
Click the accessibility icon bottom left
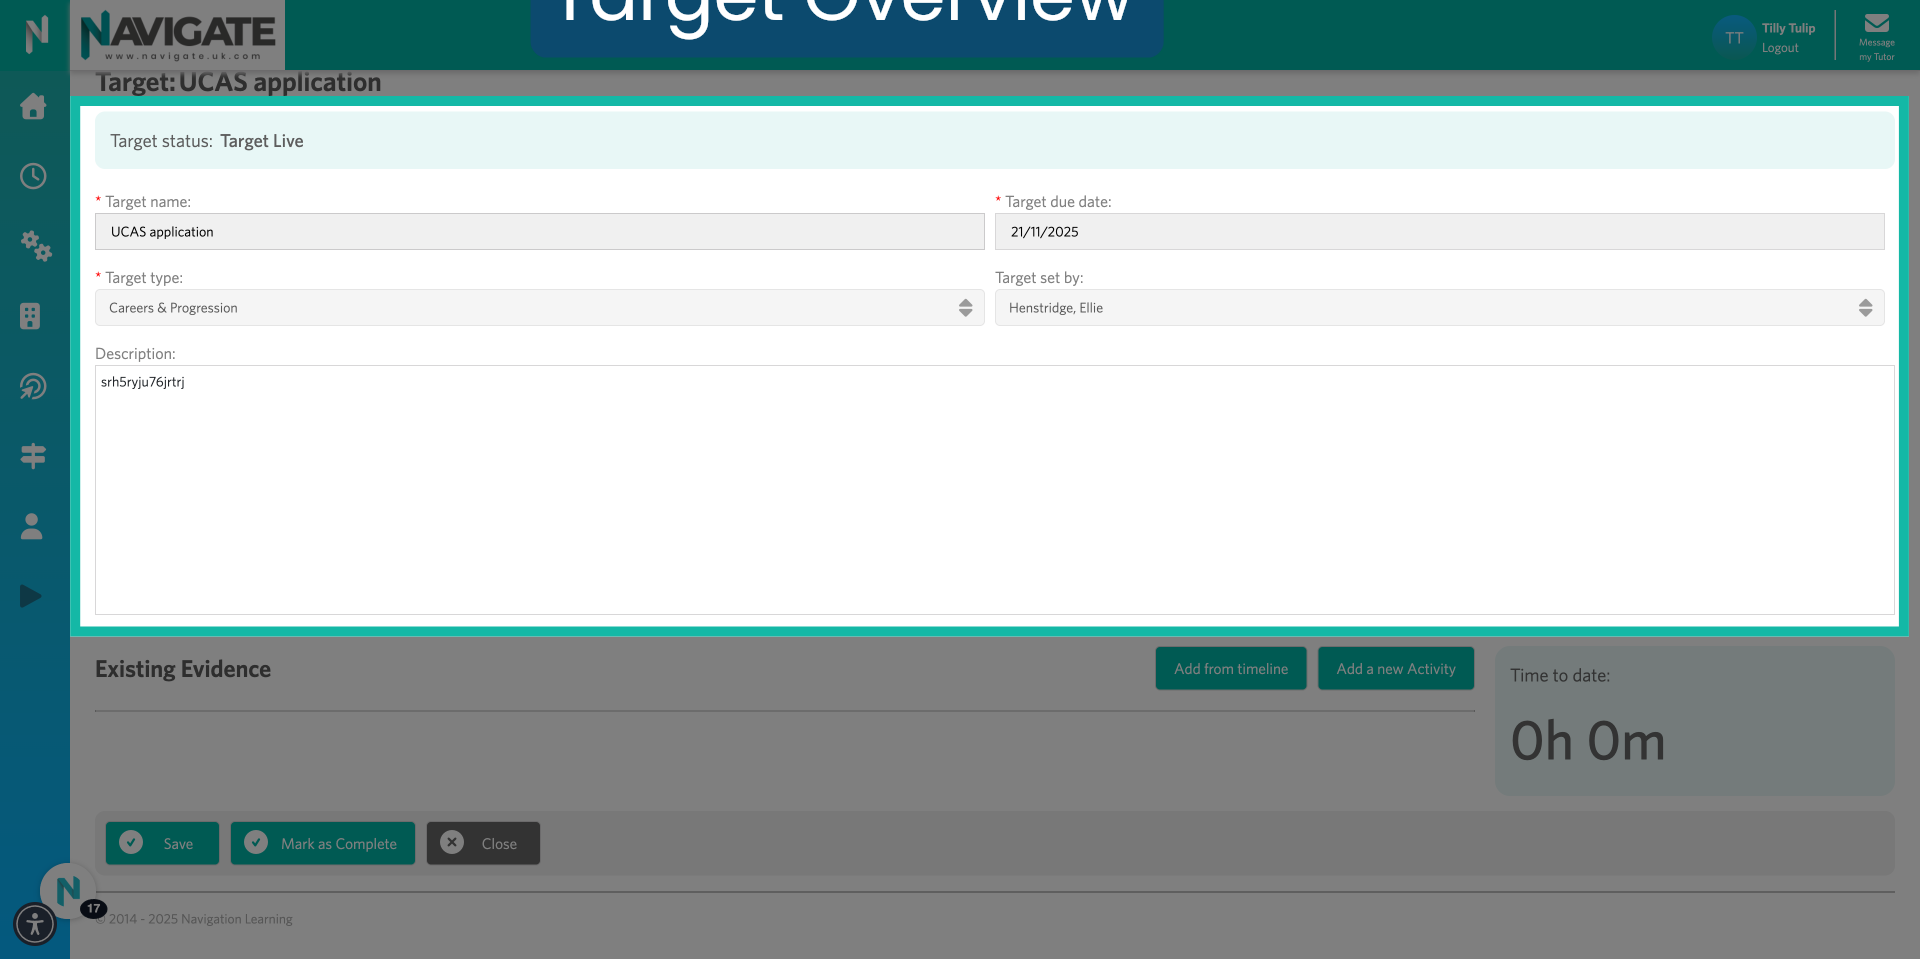point(35,924)
